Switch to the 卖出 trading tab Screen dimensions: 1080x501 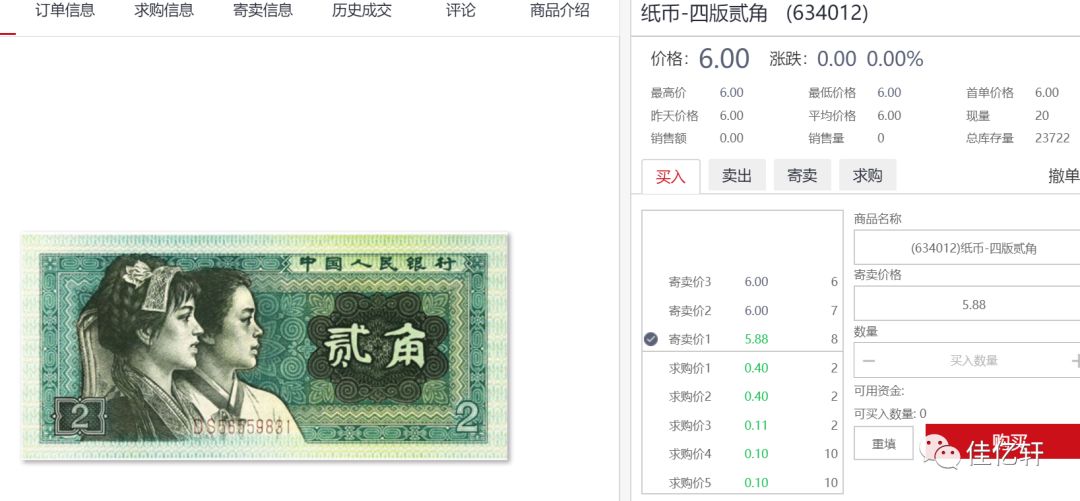737,175
